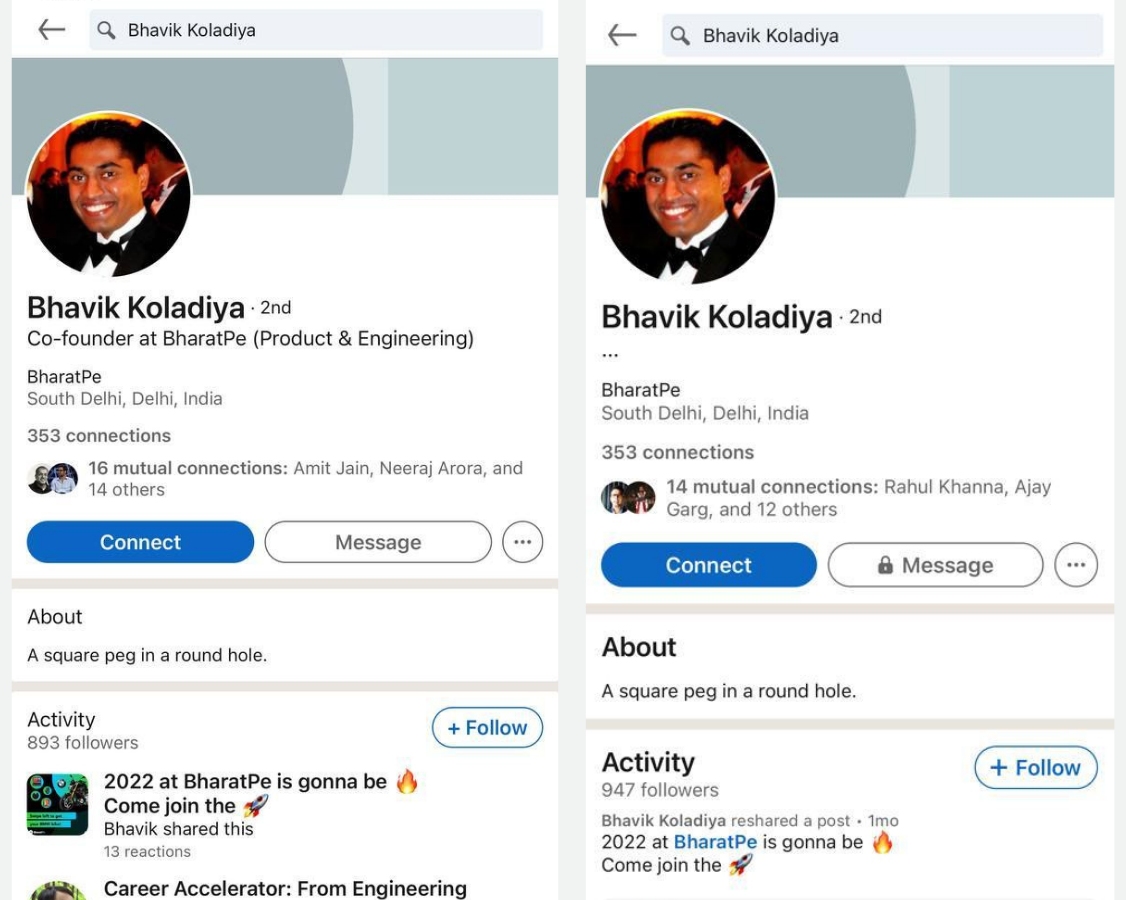Open the left profile's three-dot more menu

(x=522, y=542)
